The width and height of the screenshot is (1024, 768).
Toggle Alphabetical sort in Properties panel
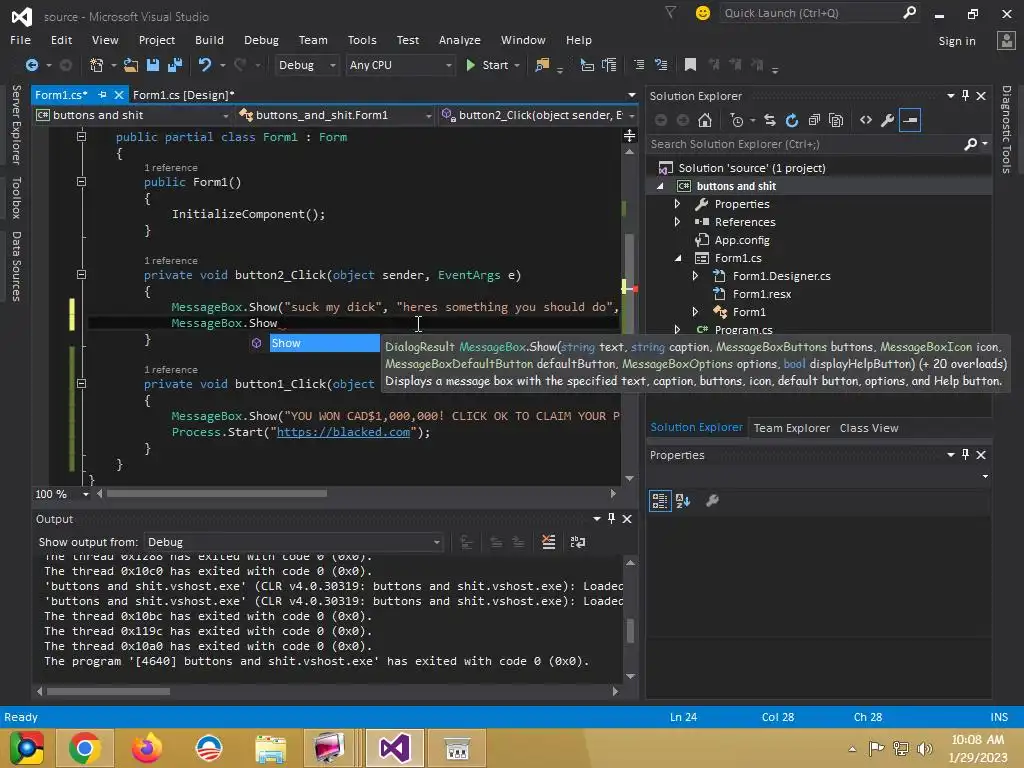683,501
